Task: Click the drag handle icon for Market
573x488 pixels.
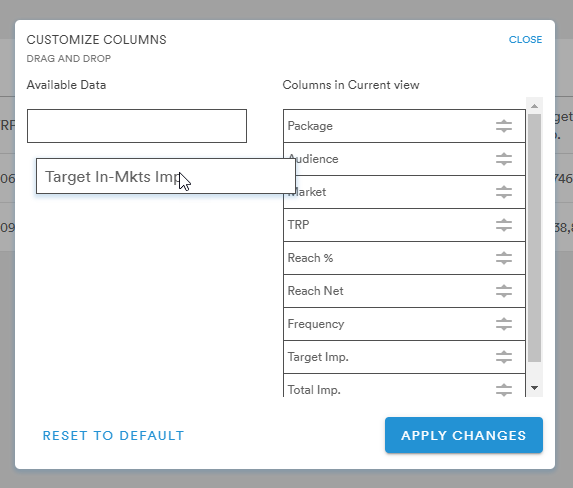Action: (504, 192)
